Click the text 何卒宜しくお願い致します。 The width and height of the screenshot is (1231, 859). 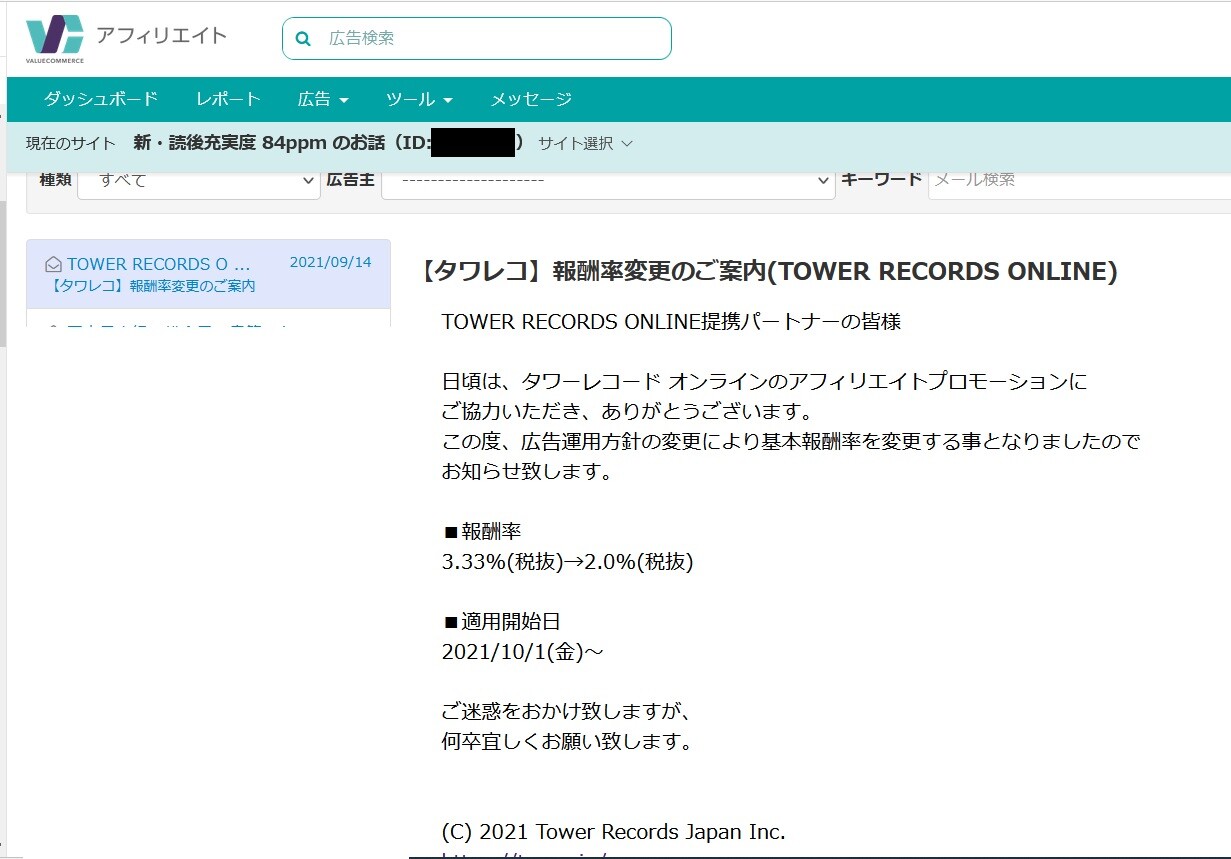point(566,742)
